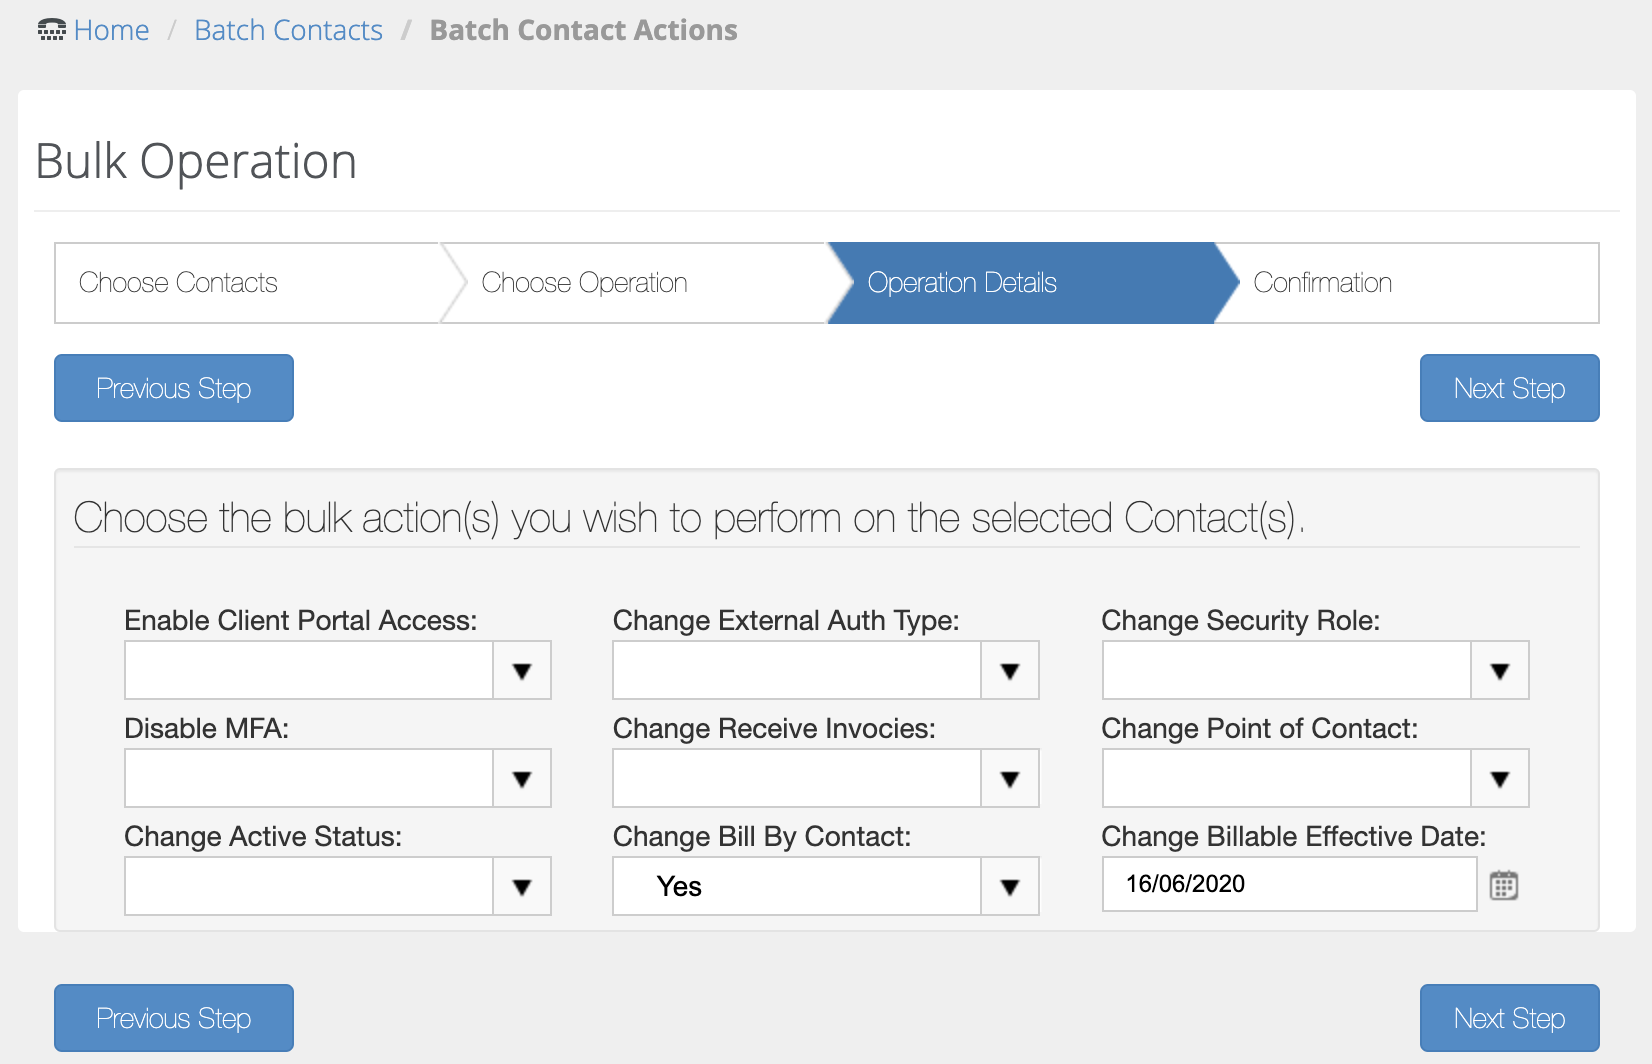Open Change Bill By Contact dropdown

coord(1009,886)
